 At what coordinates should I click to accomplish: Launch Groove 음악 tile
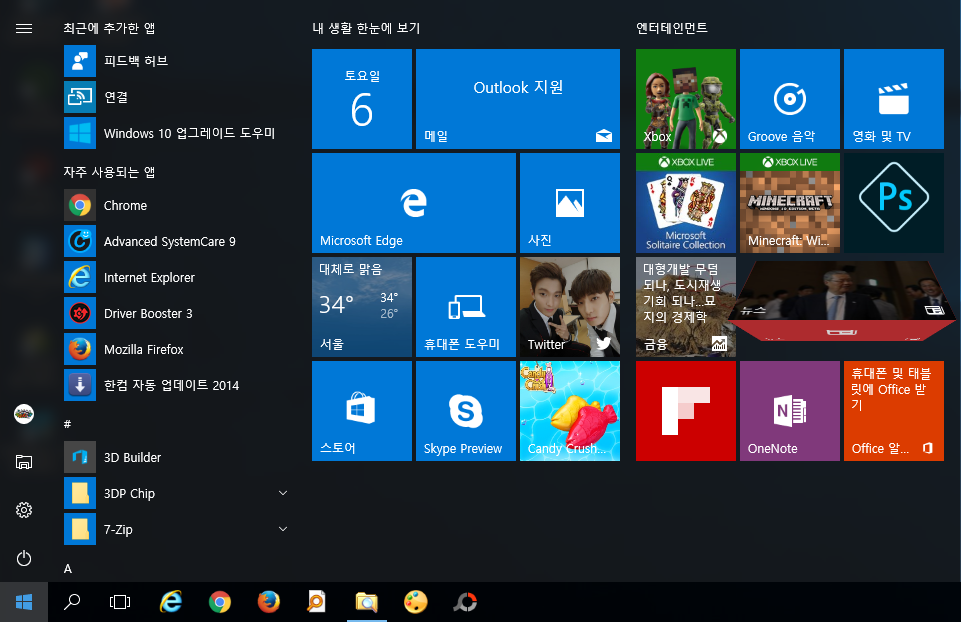tap(789, 99)
